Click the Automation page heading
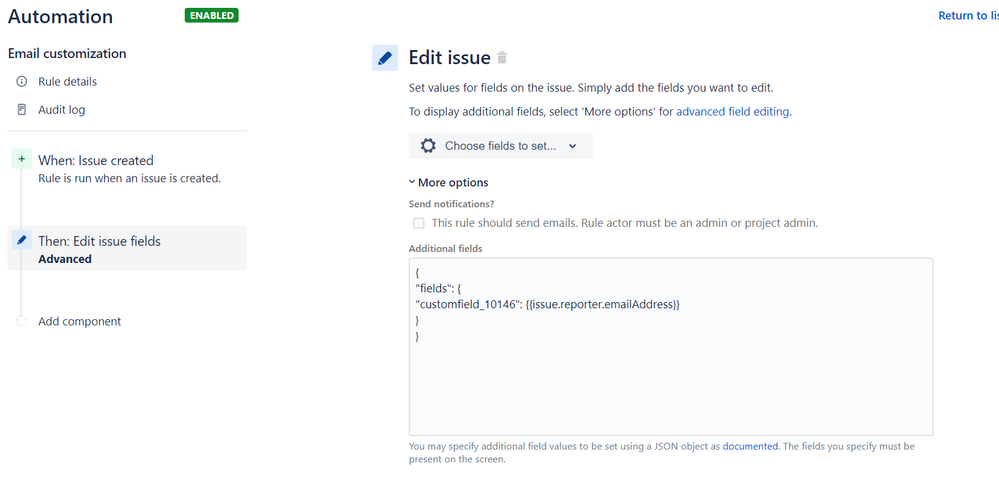 click(61, 17)
